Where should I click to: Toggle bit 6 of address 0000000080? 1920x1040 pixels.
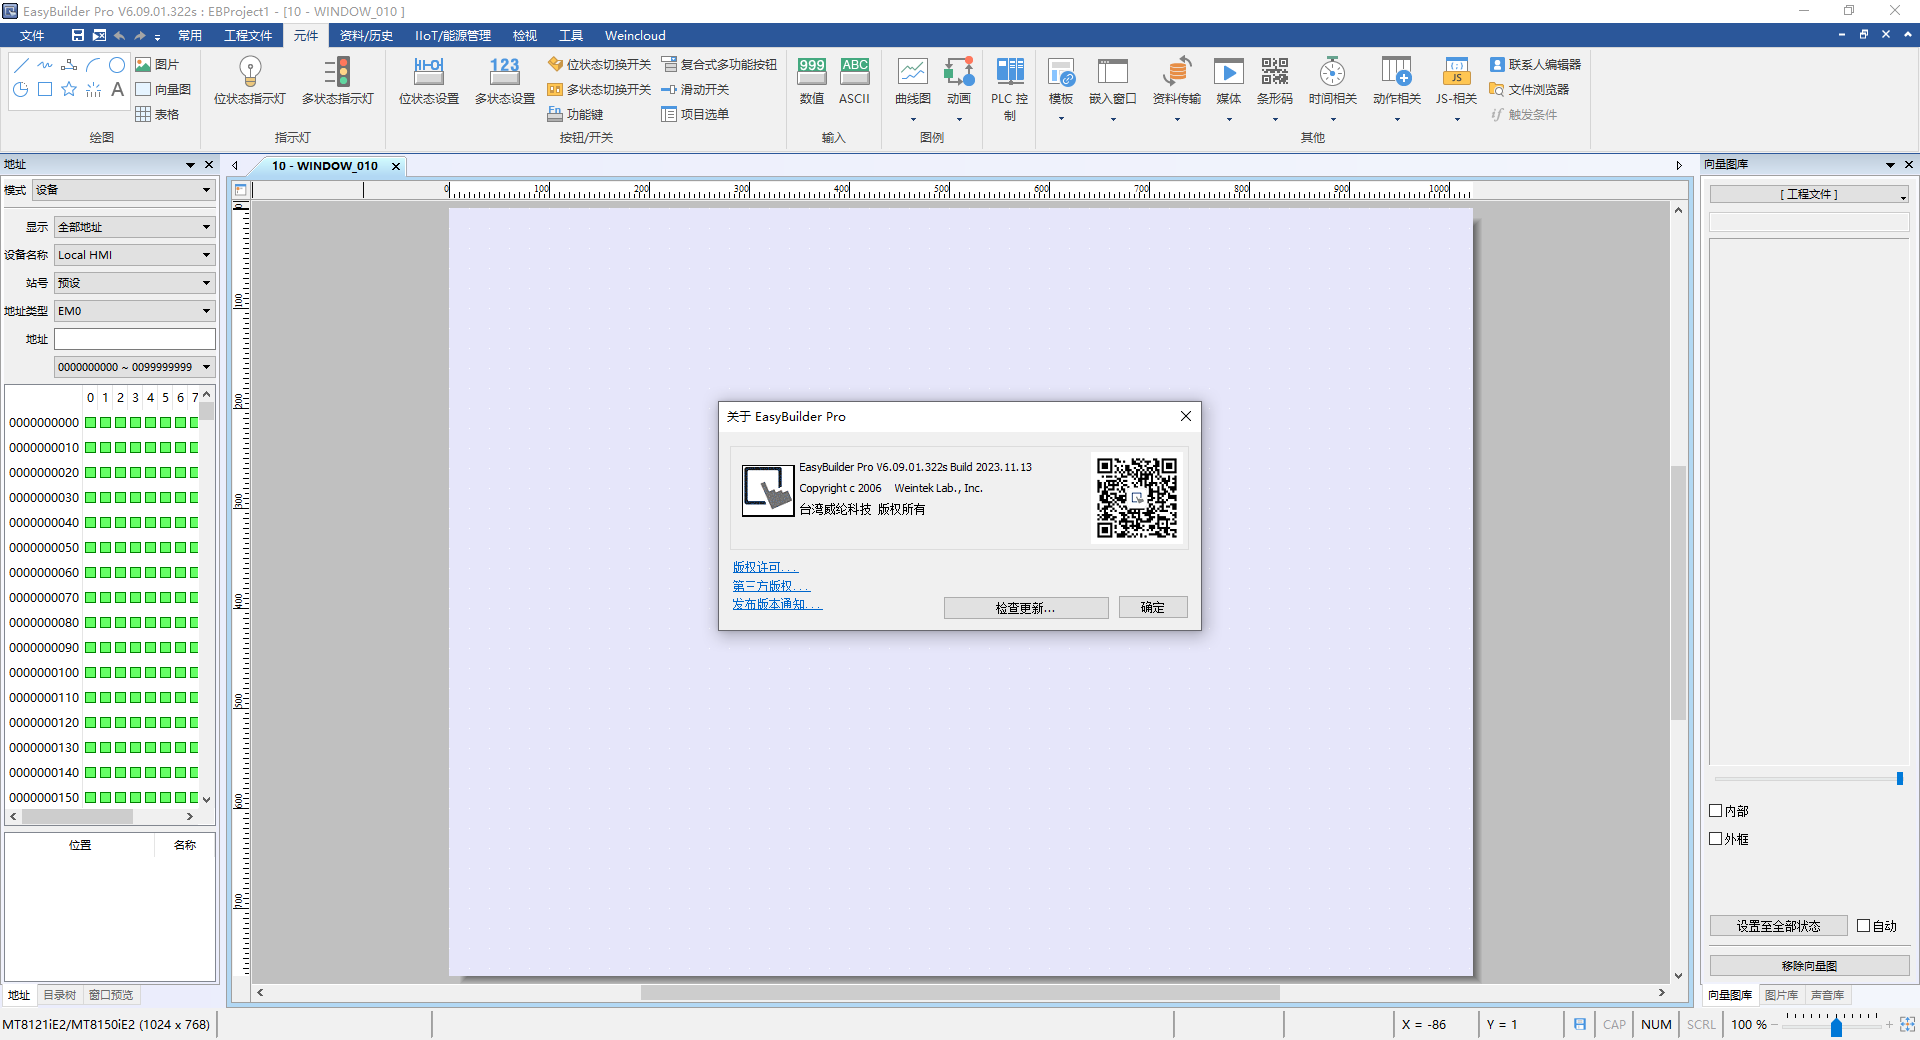(x=180, y=622)
